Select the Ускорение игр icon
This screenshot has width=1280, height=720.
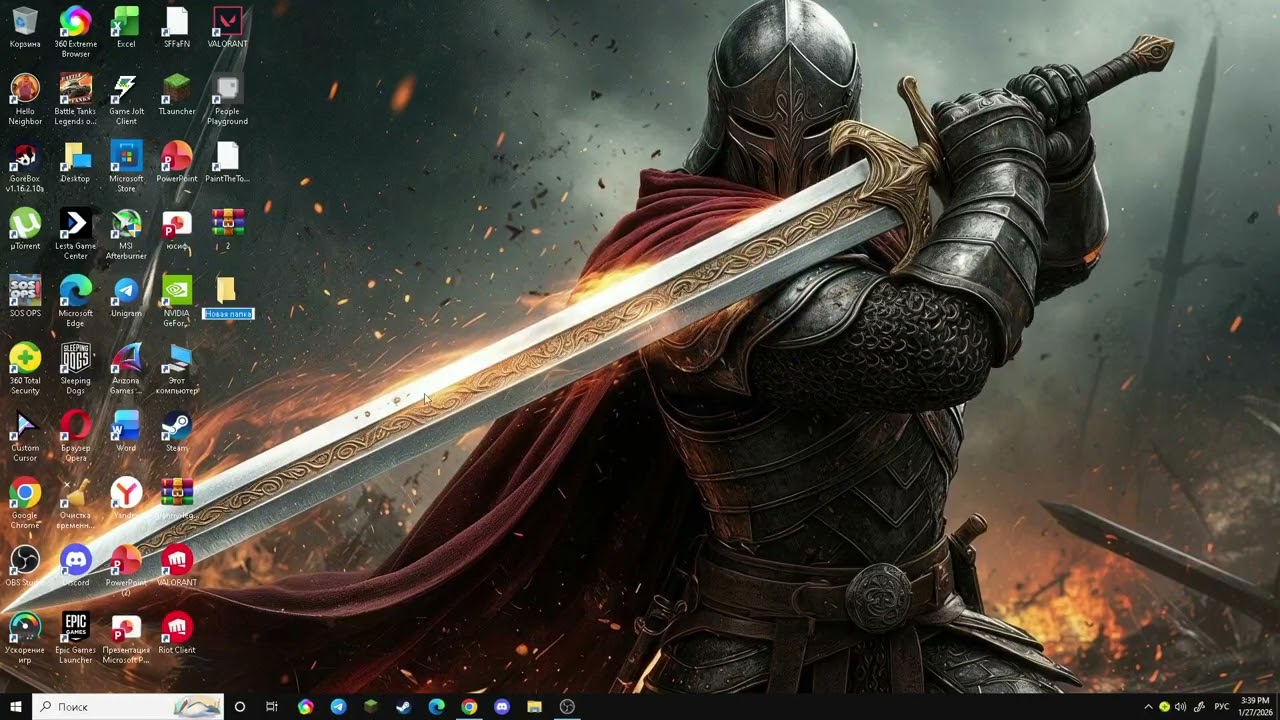pyautogui.click(x=25, y=627)
